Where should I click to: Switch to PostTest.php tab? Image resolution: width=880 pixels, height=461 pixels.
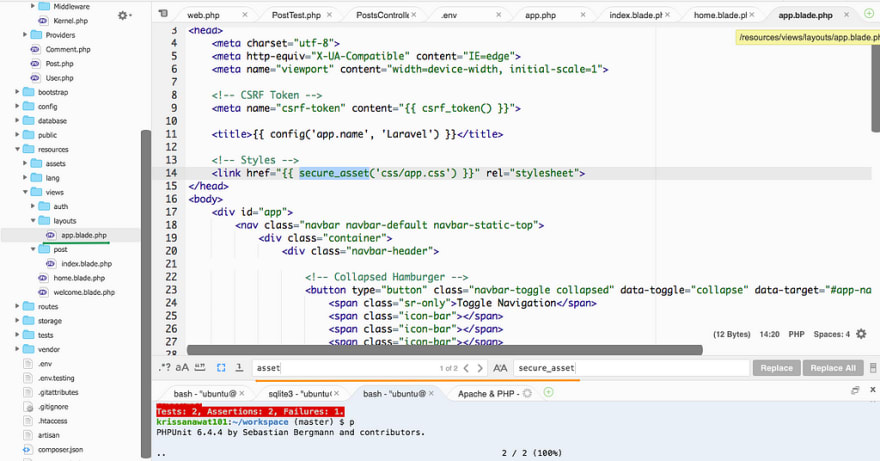[296, 15]
